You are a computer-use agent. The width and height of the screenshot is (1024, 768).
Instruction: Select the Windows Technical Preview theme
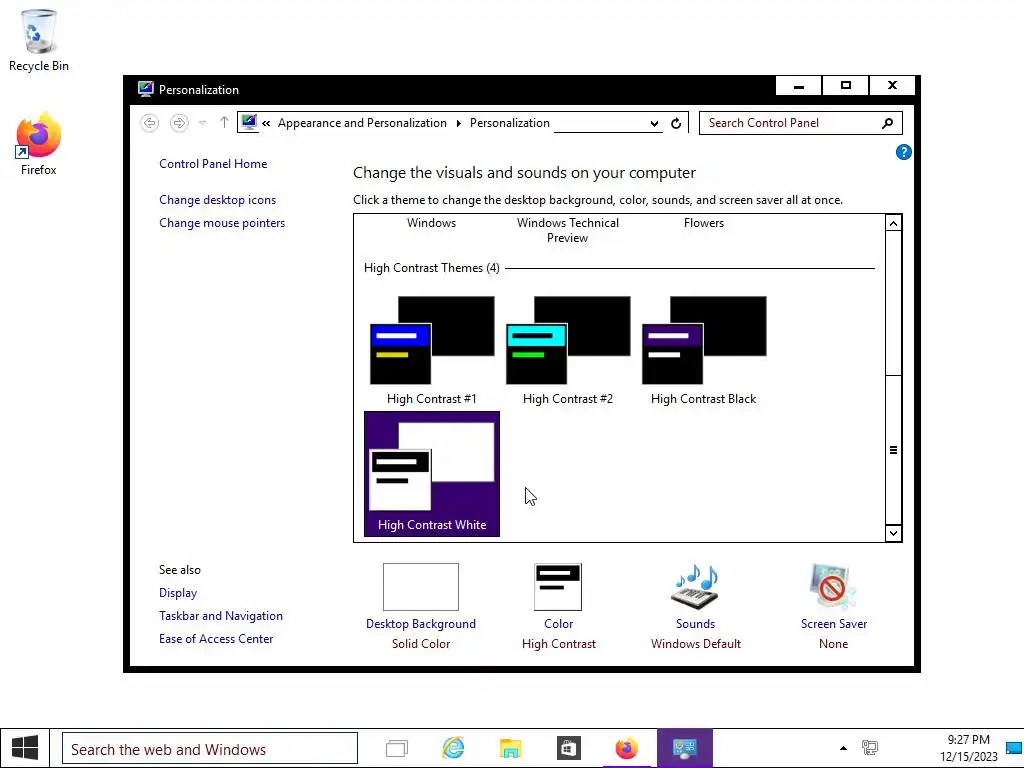click(x=568, y=230)
